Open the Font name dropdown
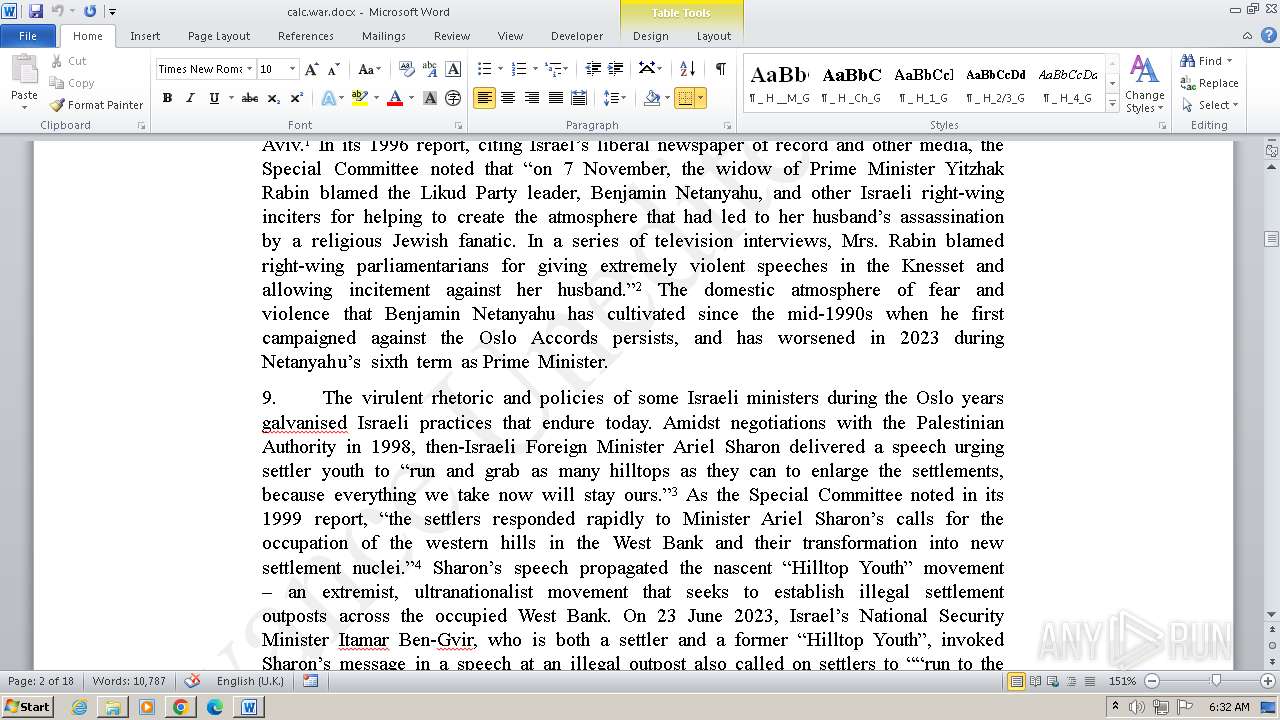Screen dimensions: 1280x720 tap(249, 69)
